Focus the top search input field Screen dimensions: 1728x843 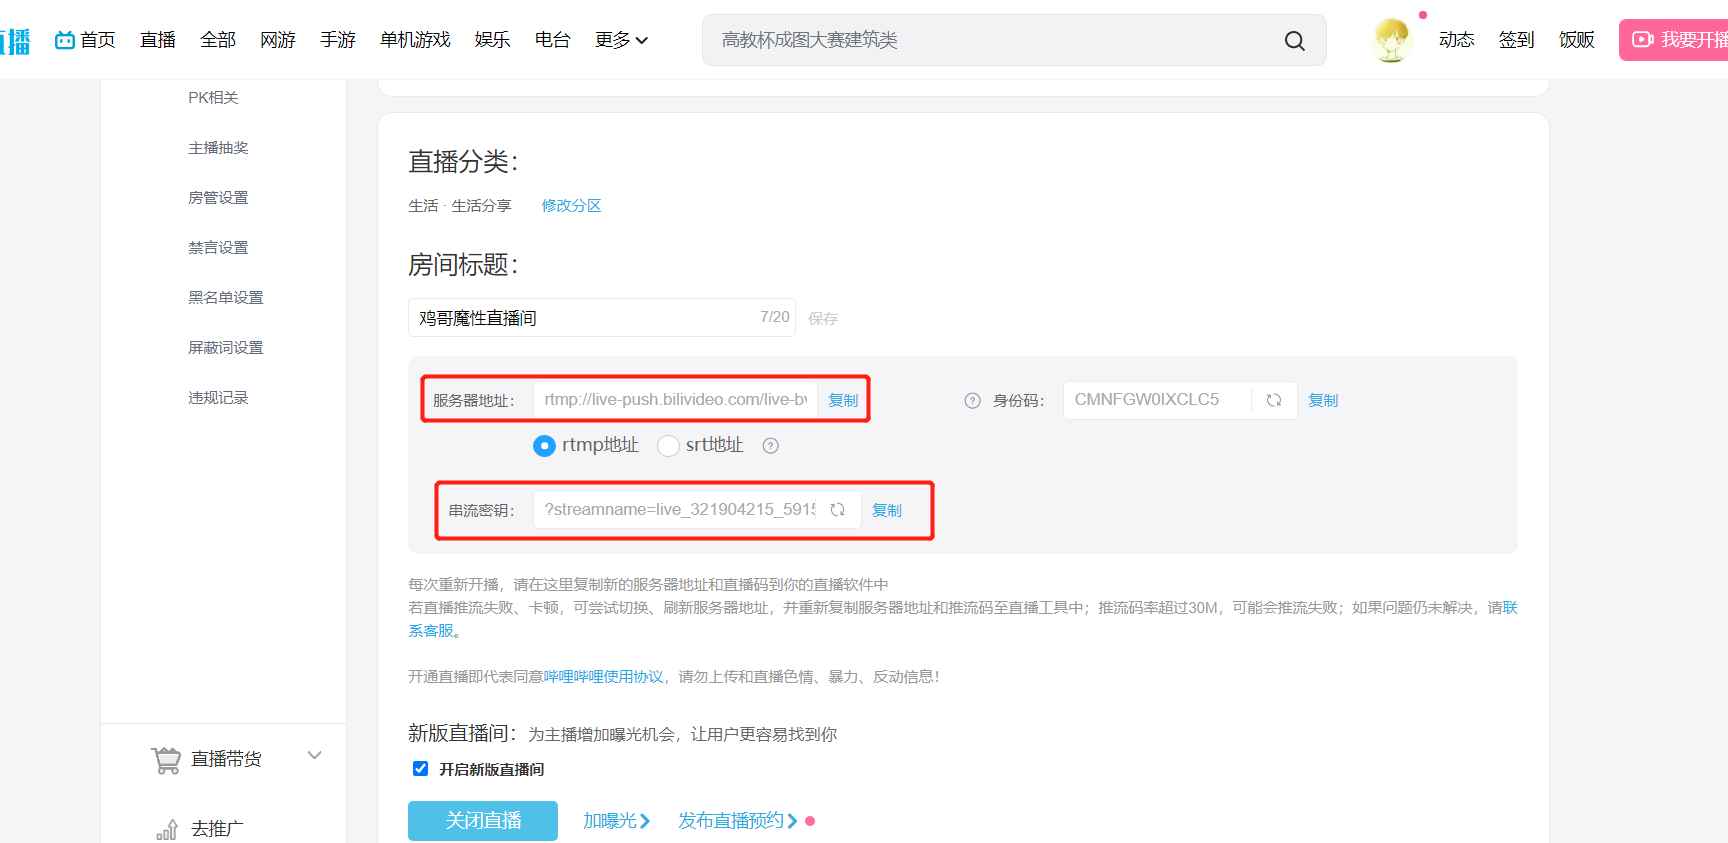click(x=995, y=40)
